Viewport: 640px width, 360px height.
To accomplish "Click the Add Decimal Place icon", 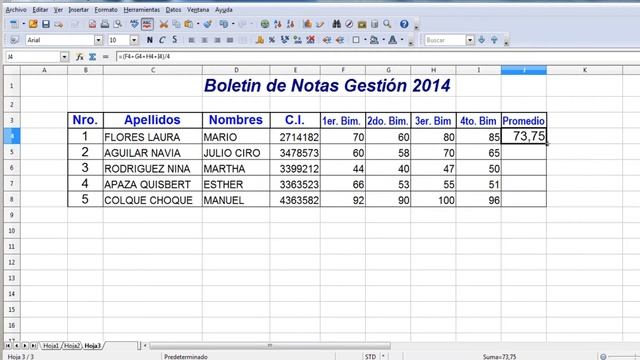I will 298,40.
